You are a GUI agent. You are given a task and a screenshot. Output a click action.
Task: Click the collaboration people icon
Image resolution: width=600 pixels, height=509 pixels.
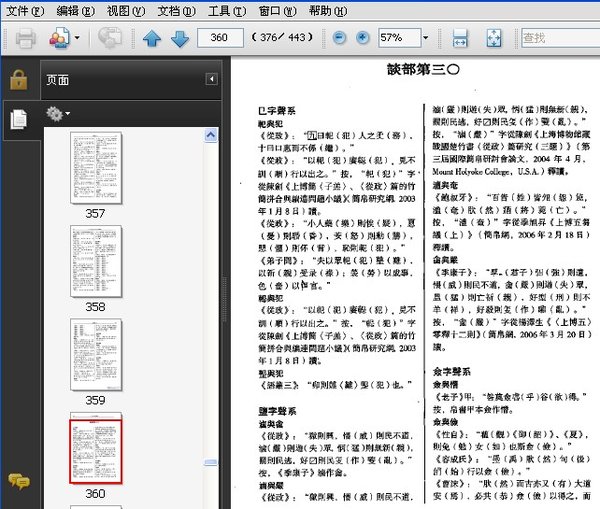(60, 38)
